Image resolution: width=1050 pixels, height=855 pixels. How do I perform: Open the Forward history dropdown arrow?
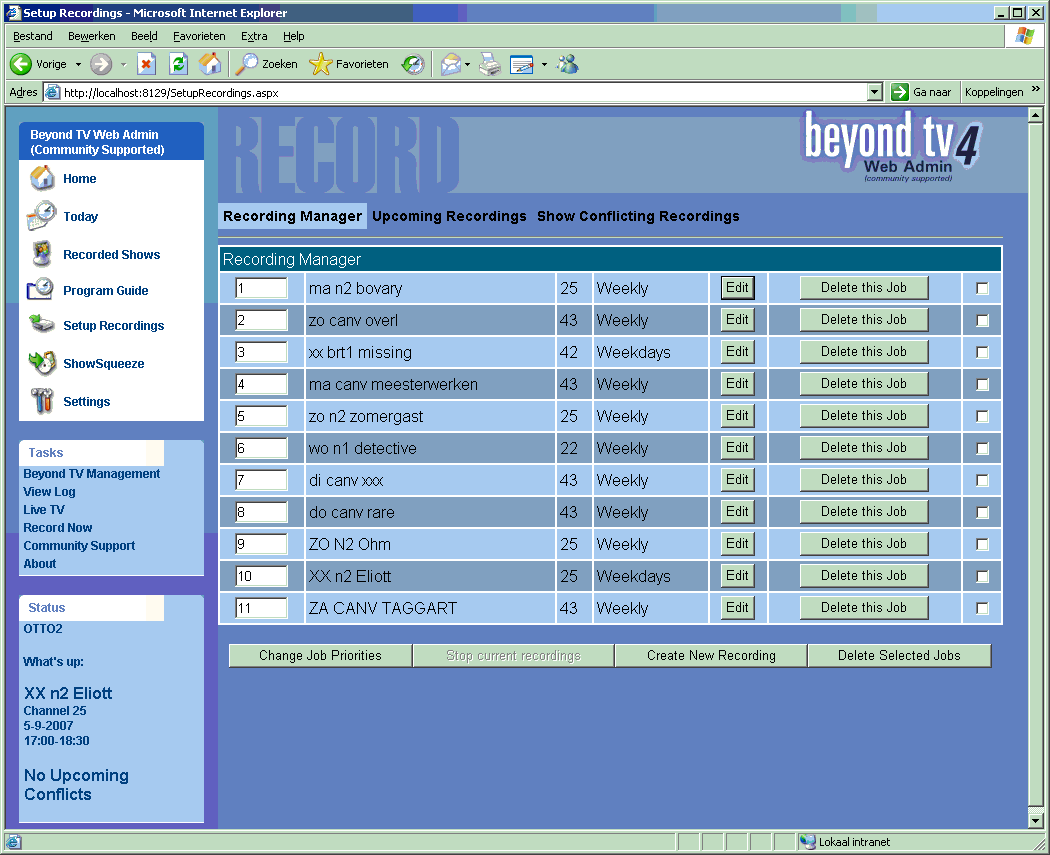[123, 64]
